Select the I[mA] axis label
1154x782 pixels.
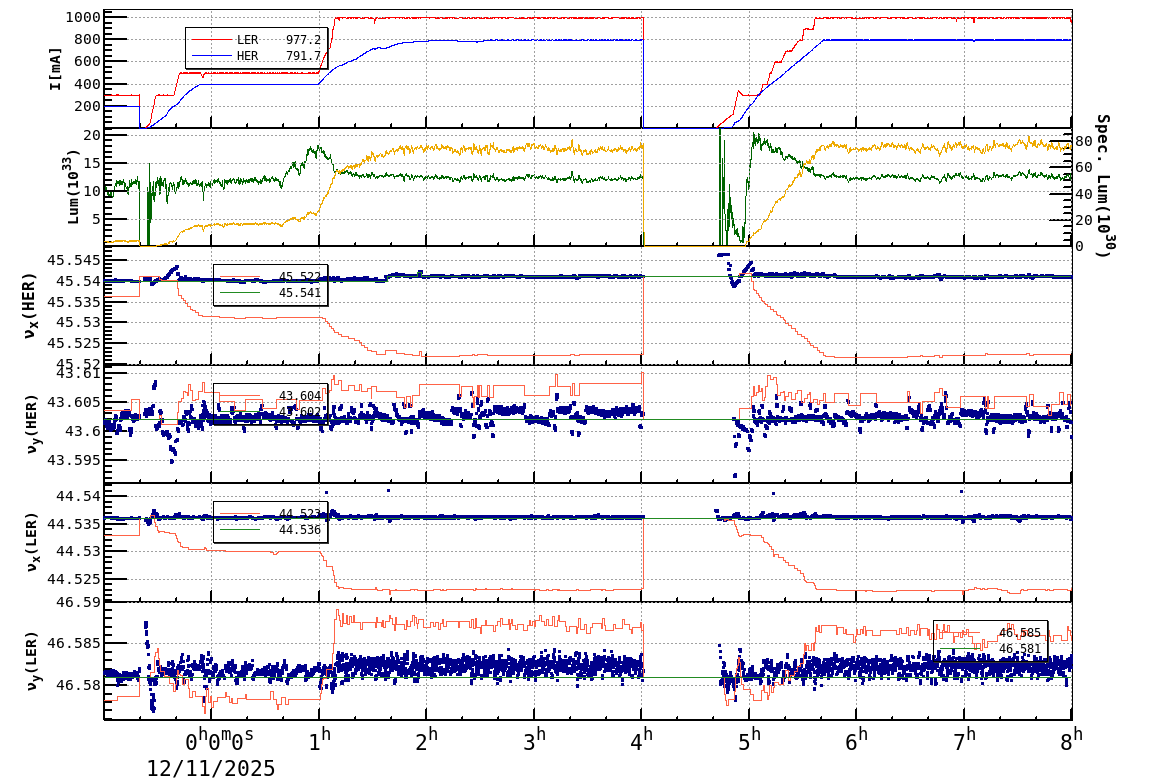click(55, 69)
